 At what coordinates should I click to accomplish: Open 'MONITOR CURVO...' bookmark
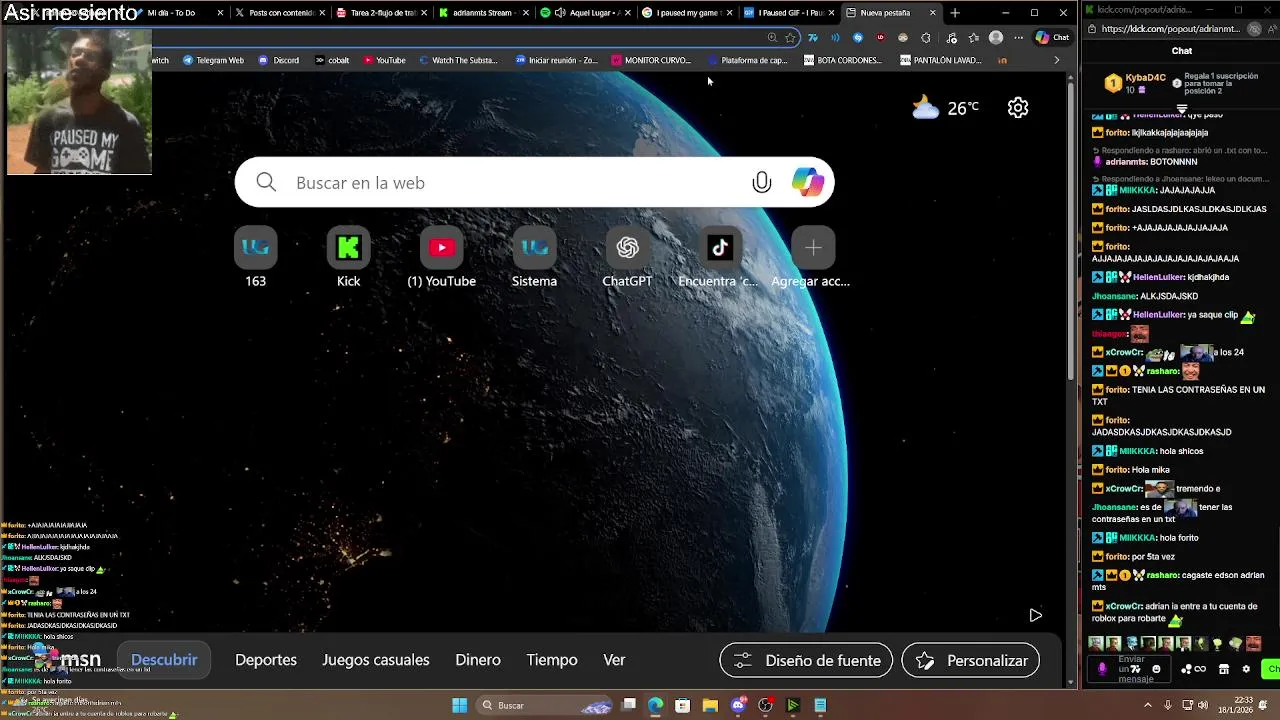[x=651, y=60]
